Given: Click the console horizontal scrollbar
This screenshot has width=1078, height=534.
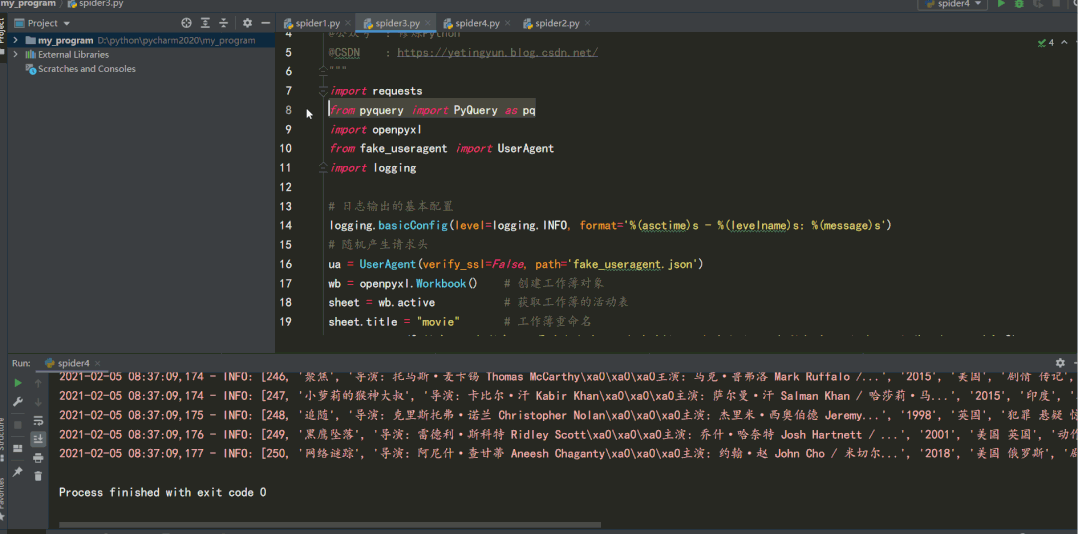Looking at the screenshot, I should pyautogui.click(x=330, y=525).
